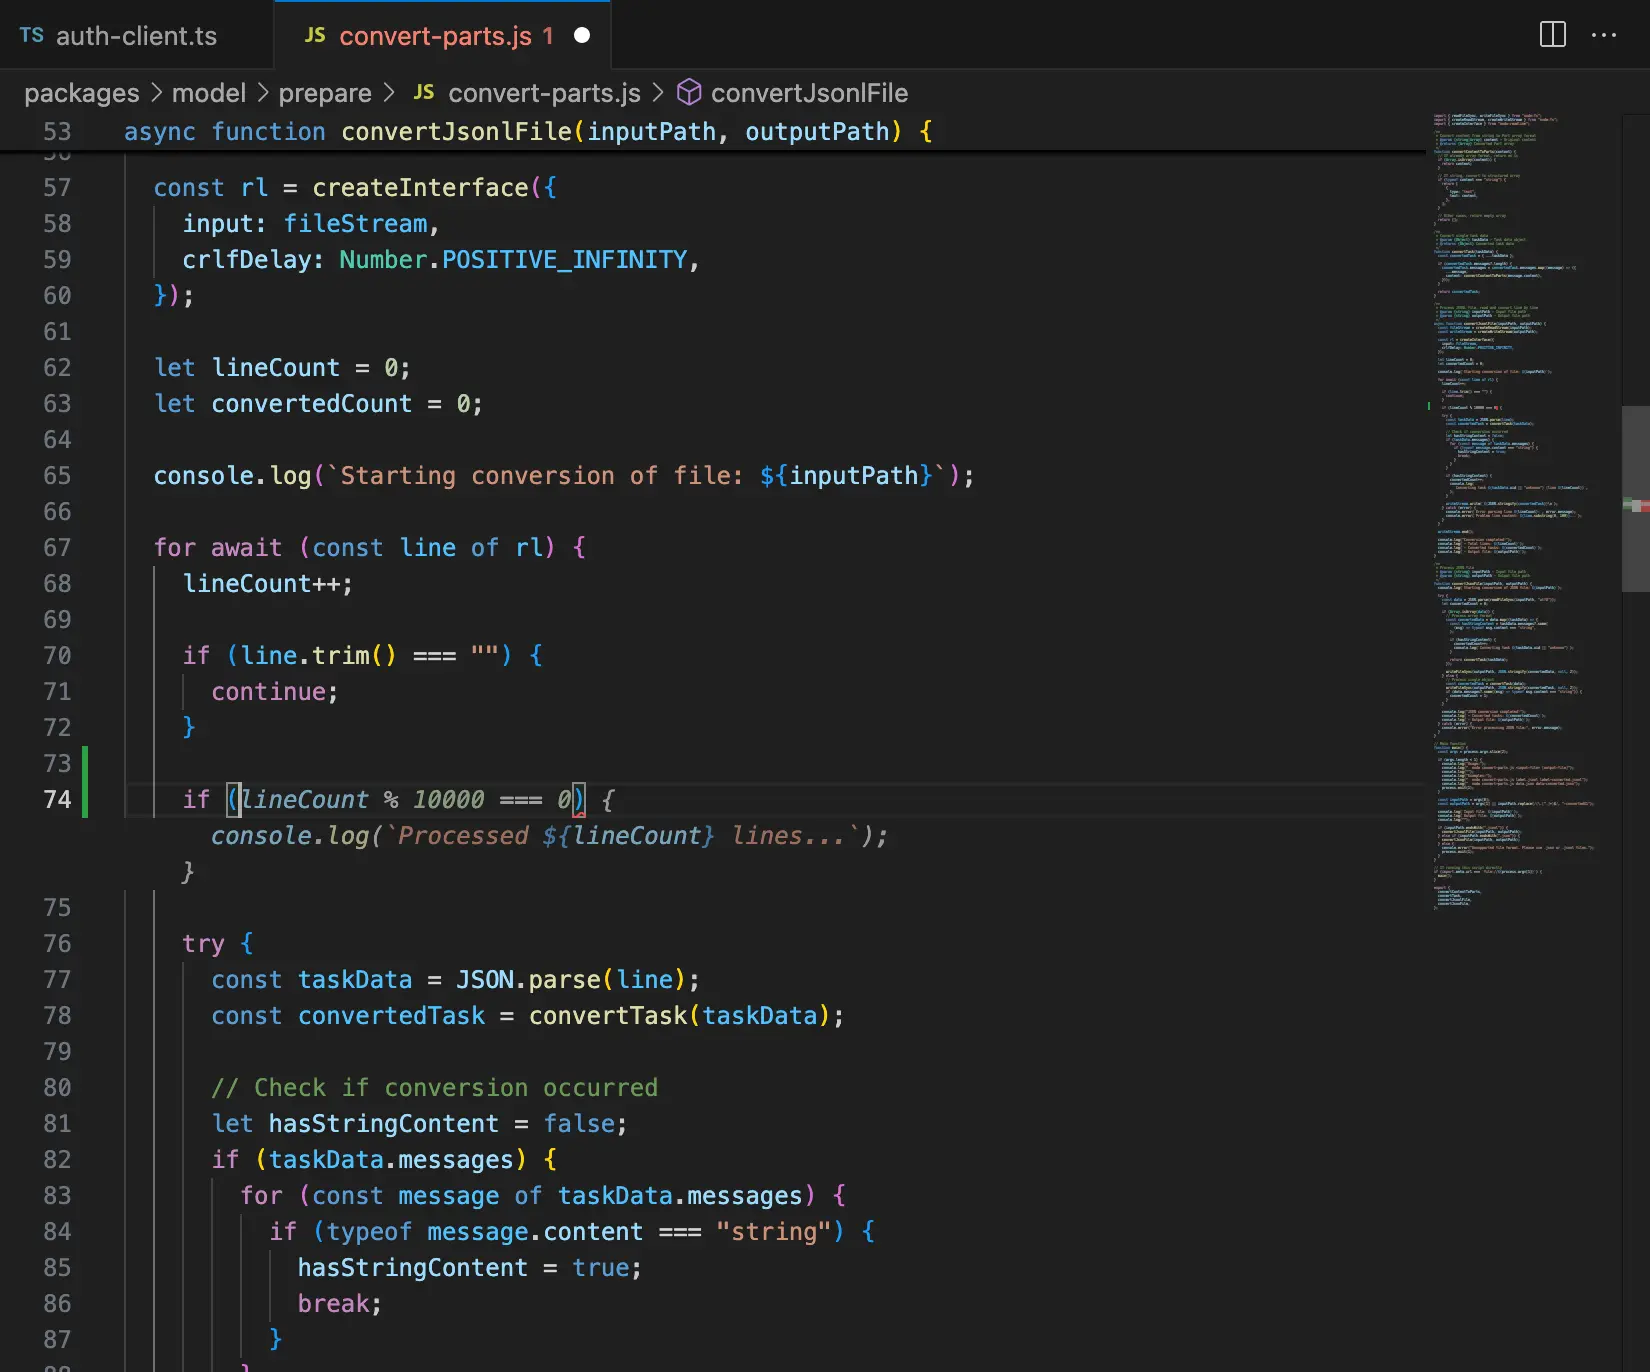Click 'convertedCount' on line 63

click(312, 404)
